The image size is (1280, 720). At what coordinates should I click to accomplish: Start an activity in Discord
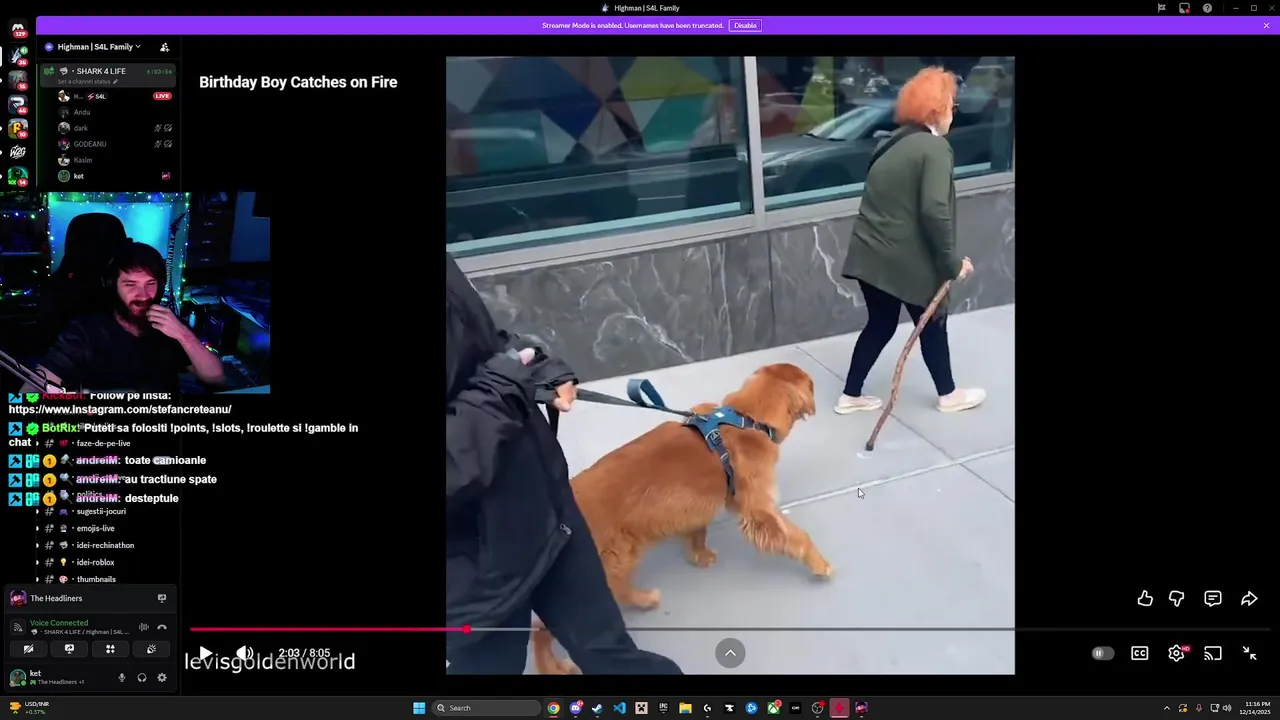pos(110,649)
